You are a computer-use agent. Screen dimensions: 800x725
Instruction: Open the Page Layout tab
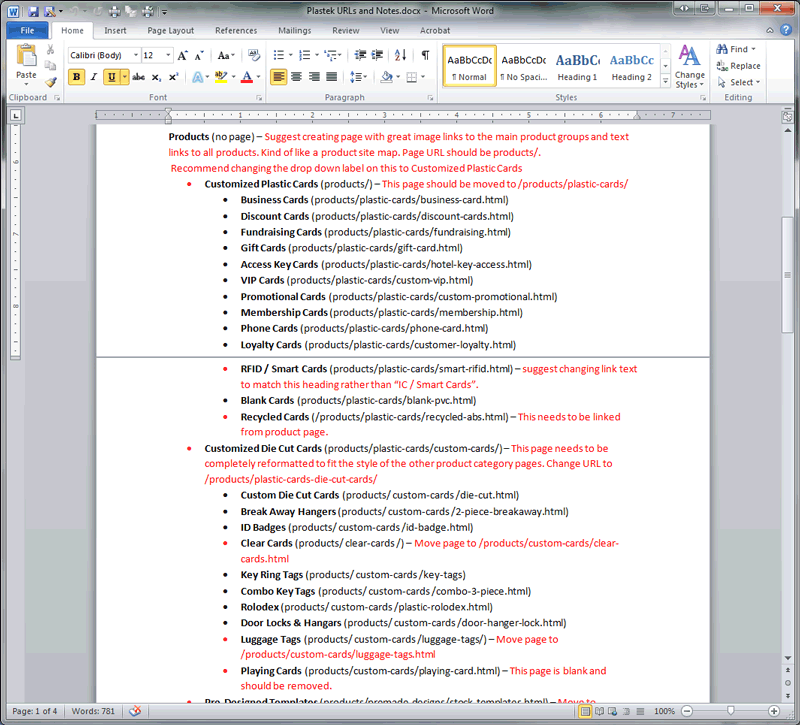[x=170, y=31]
